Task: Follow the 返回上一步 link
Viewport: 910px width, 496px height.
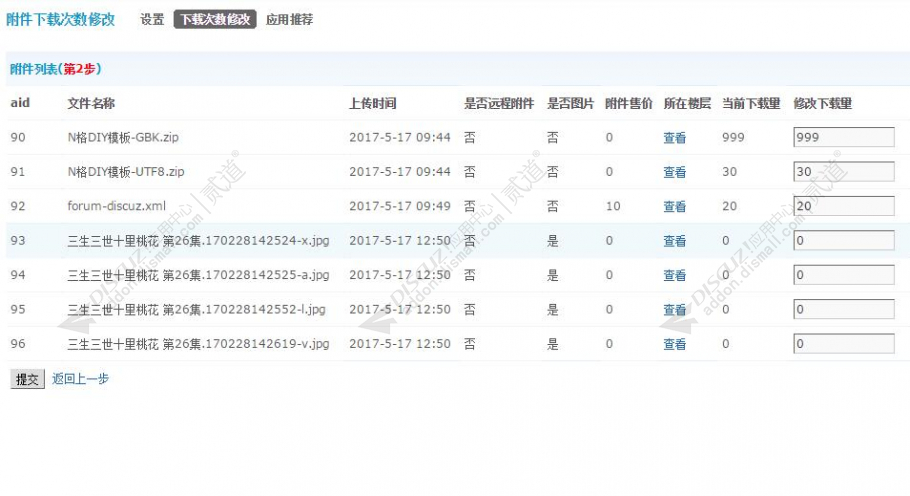Action: point(80,379)
